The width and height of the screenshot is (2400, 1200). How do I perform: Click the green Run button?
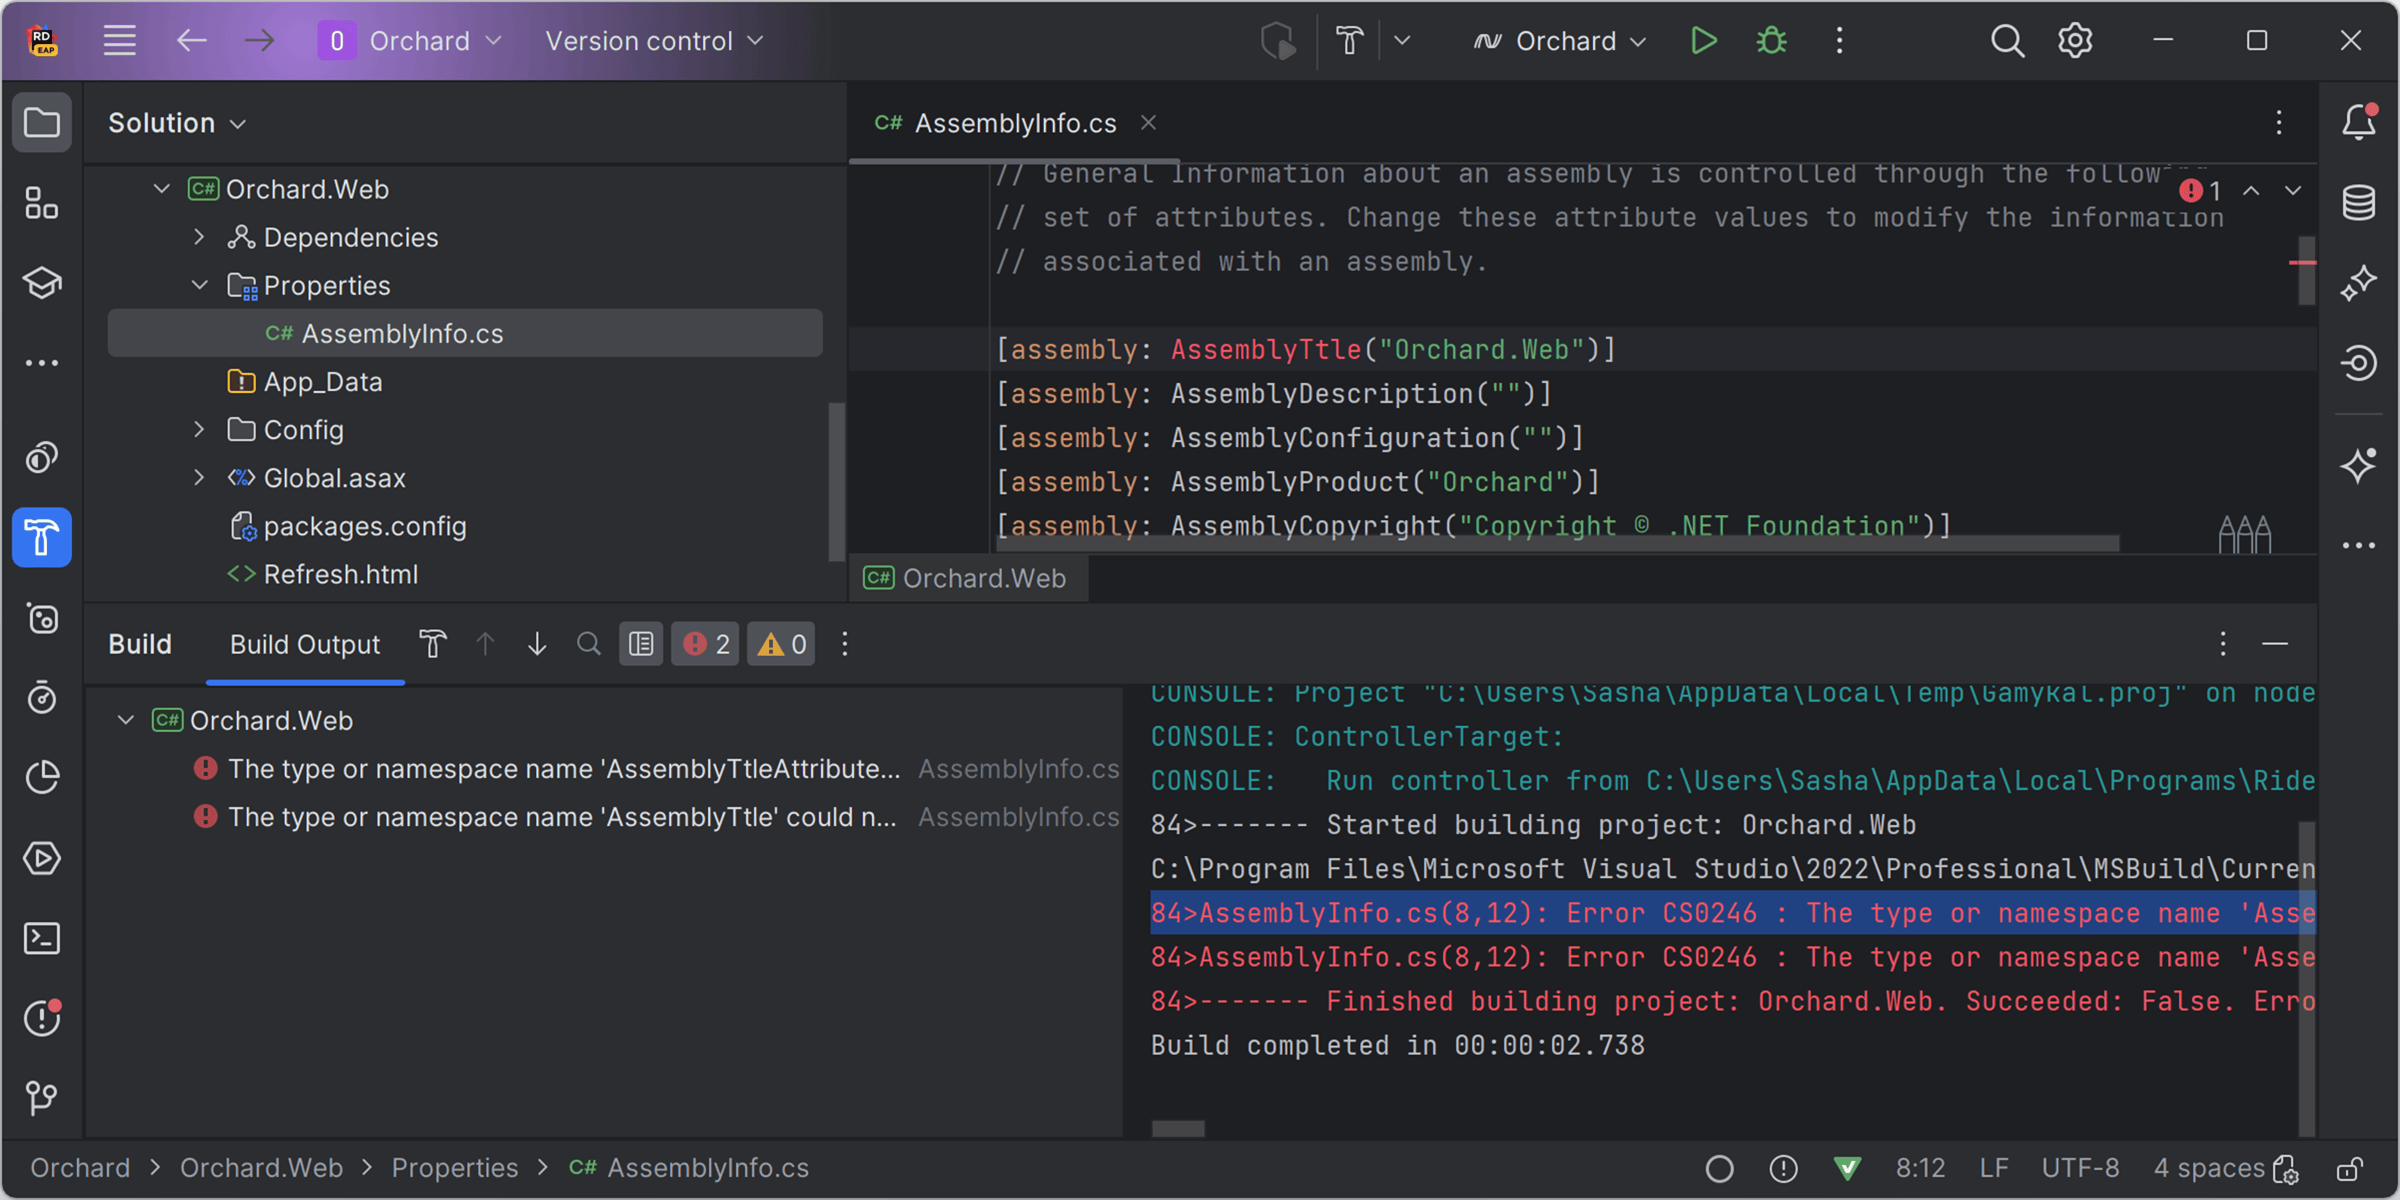coord(1703,41)
